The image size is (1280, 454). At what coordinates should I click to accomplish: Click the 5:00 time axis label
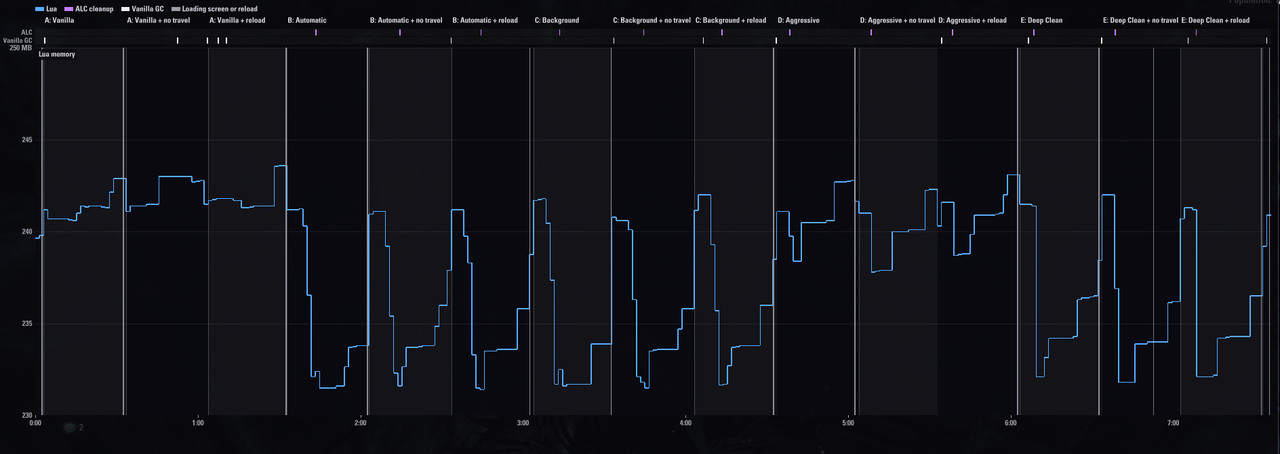[x=848, y=424]
